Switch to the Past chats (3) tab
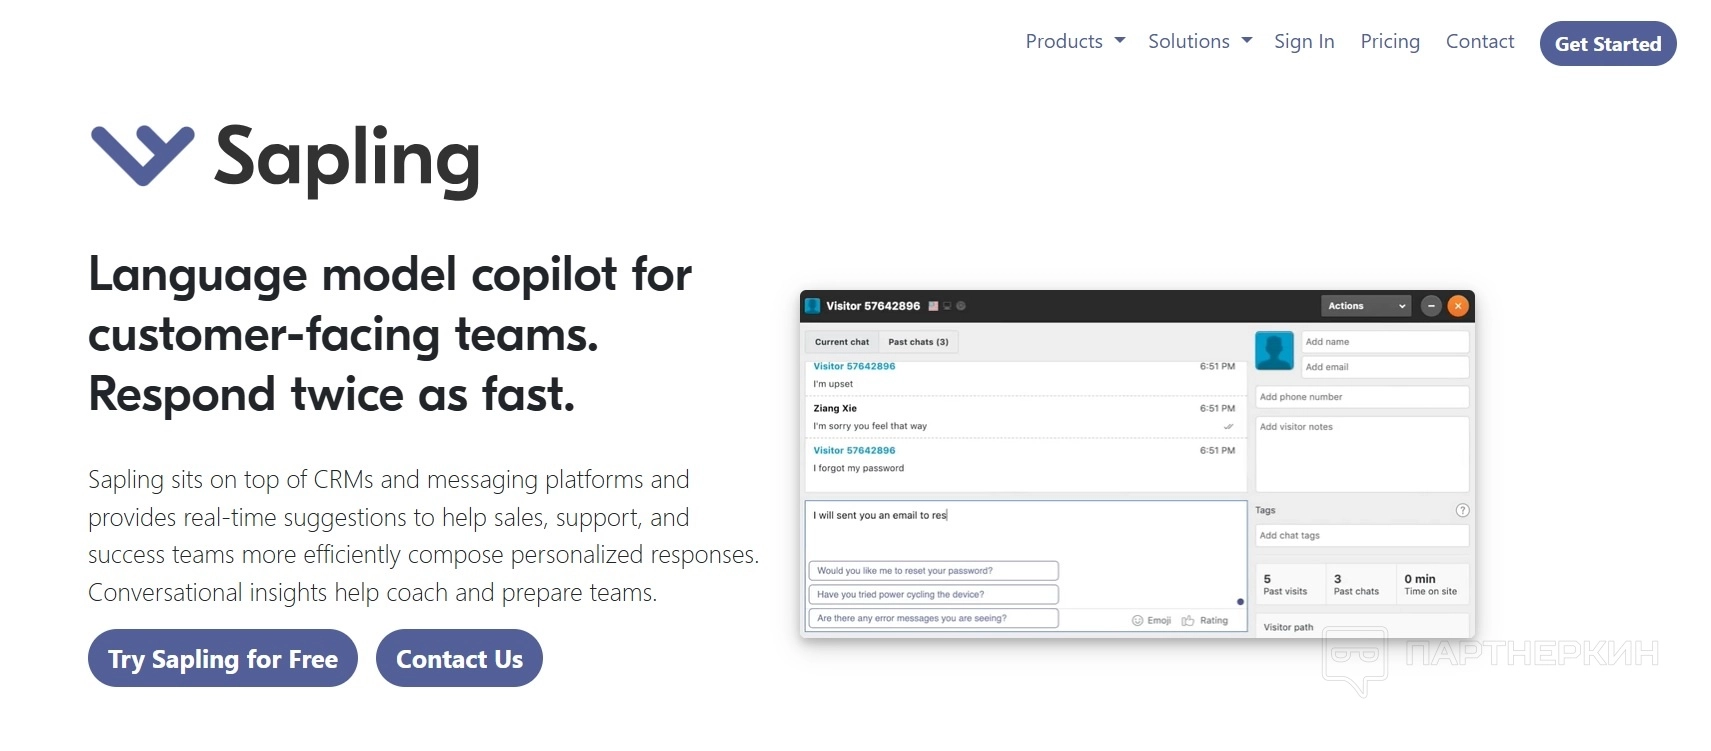This screenshot has height=751, width=1711. [918, 342]
